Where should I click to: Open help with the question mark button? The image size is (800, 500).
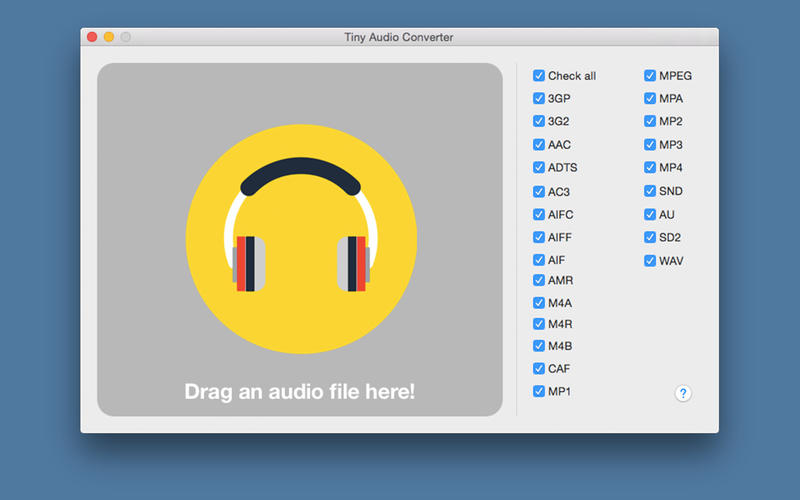(x=683, y=393)
